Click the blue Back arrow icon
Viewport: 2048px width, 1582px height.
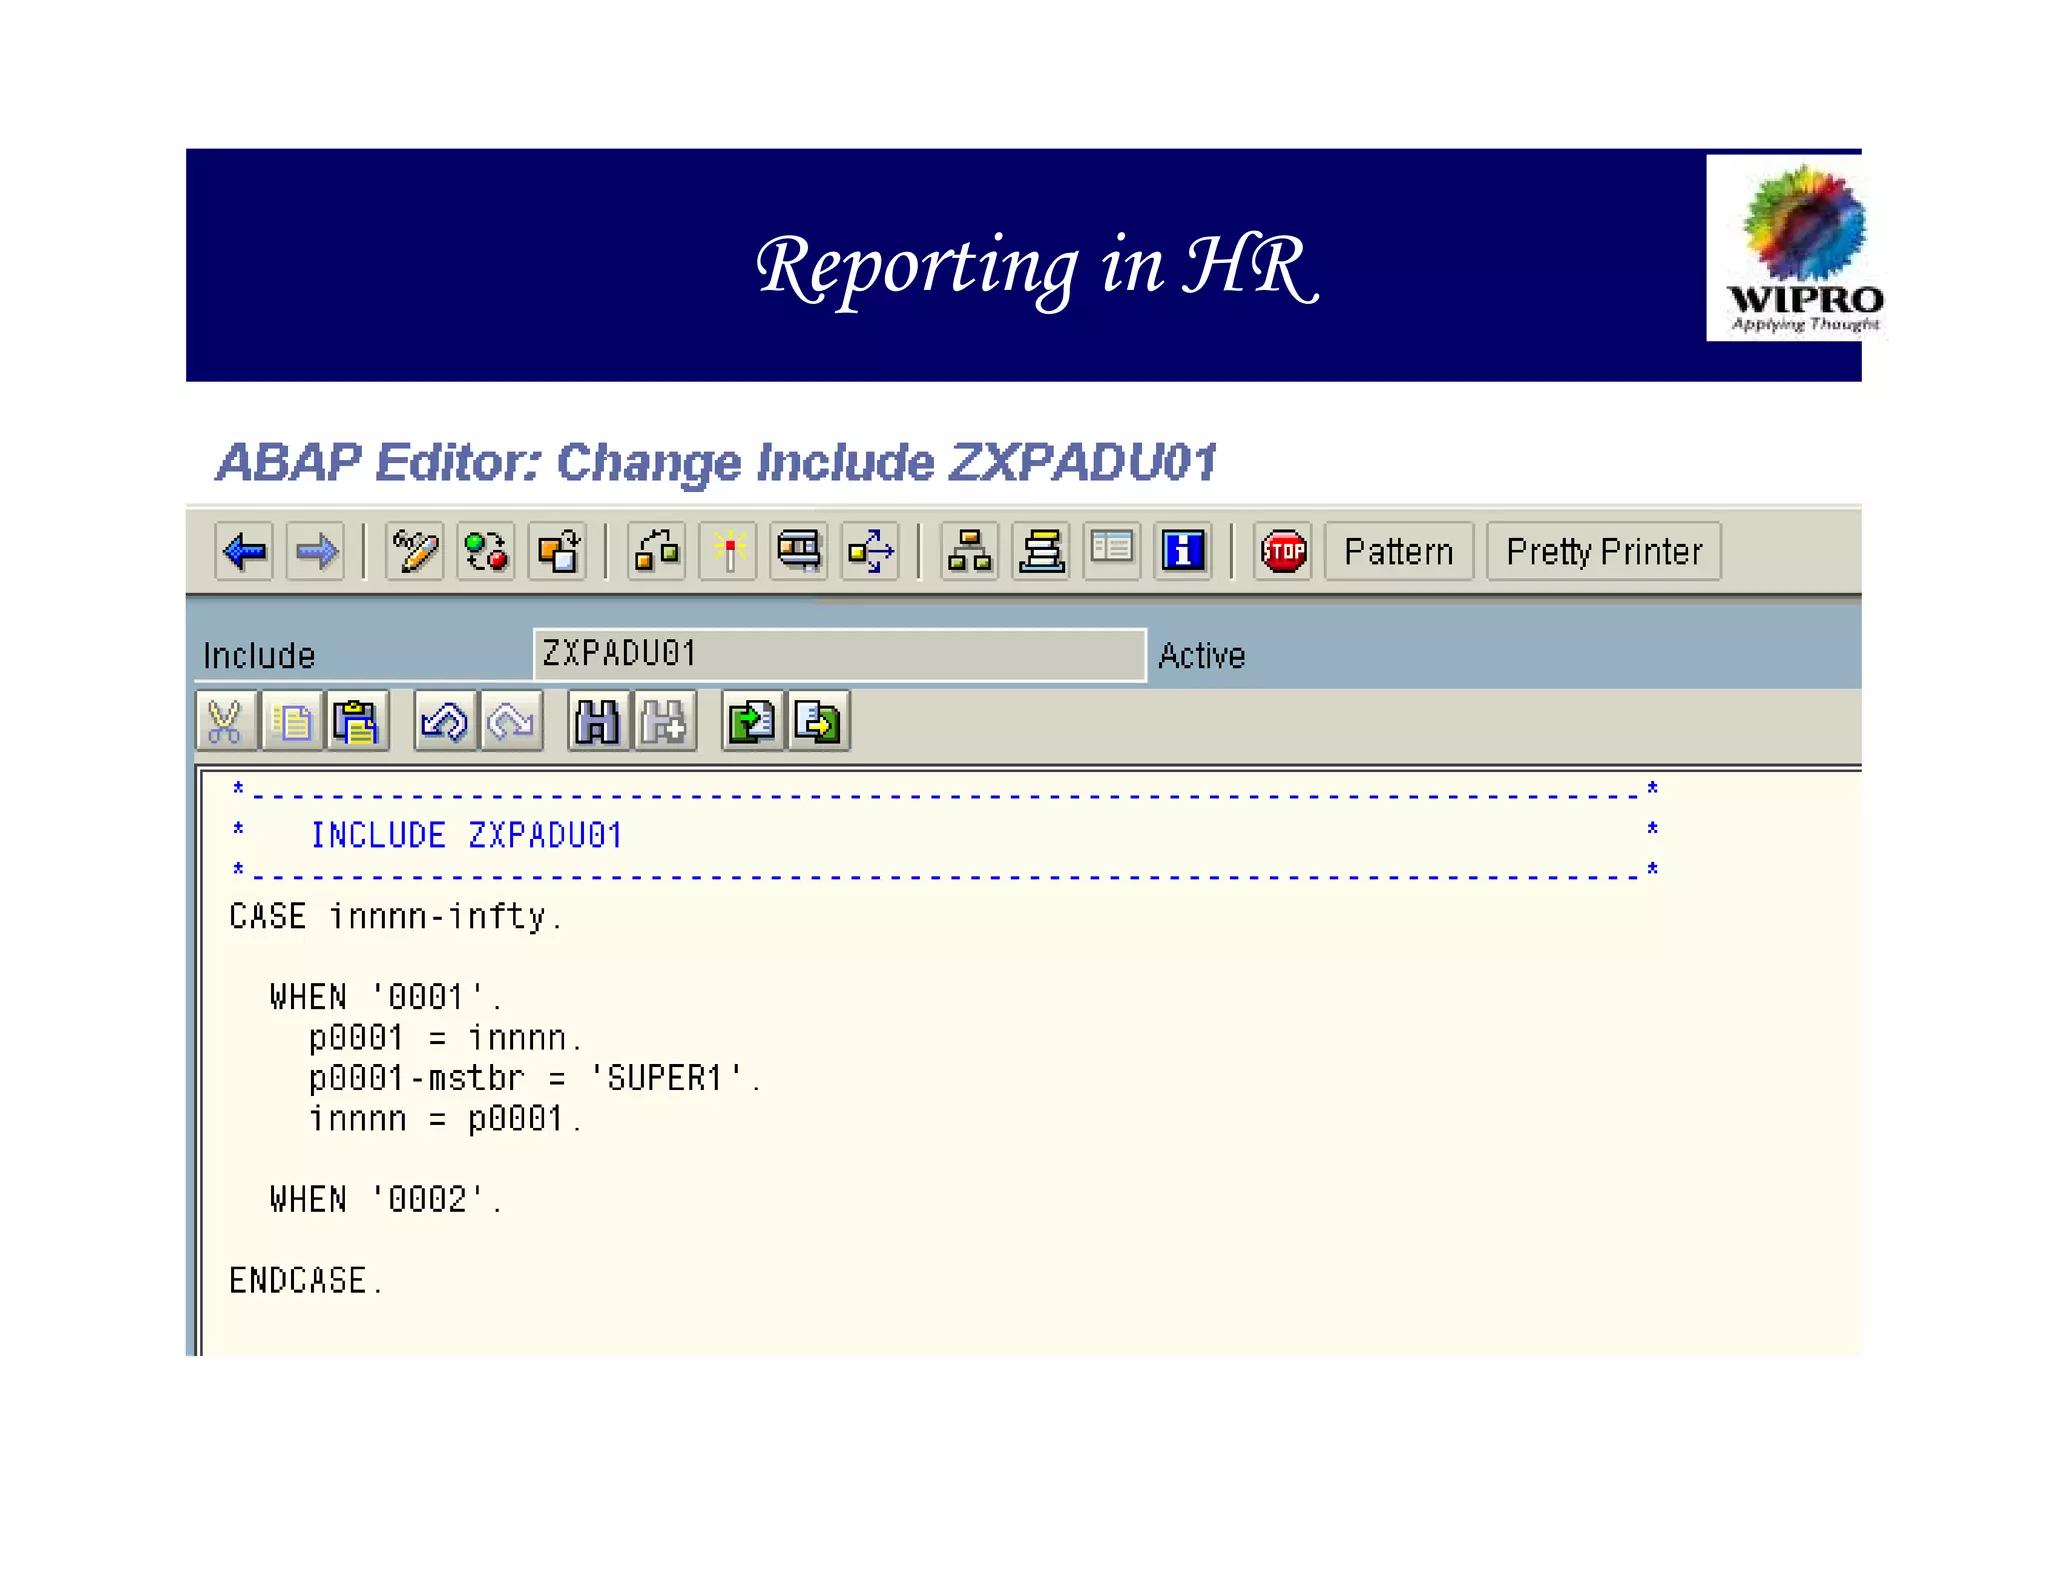(244, 551)
